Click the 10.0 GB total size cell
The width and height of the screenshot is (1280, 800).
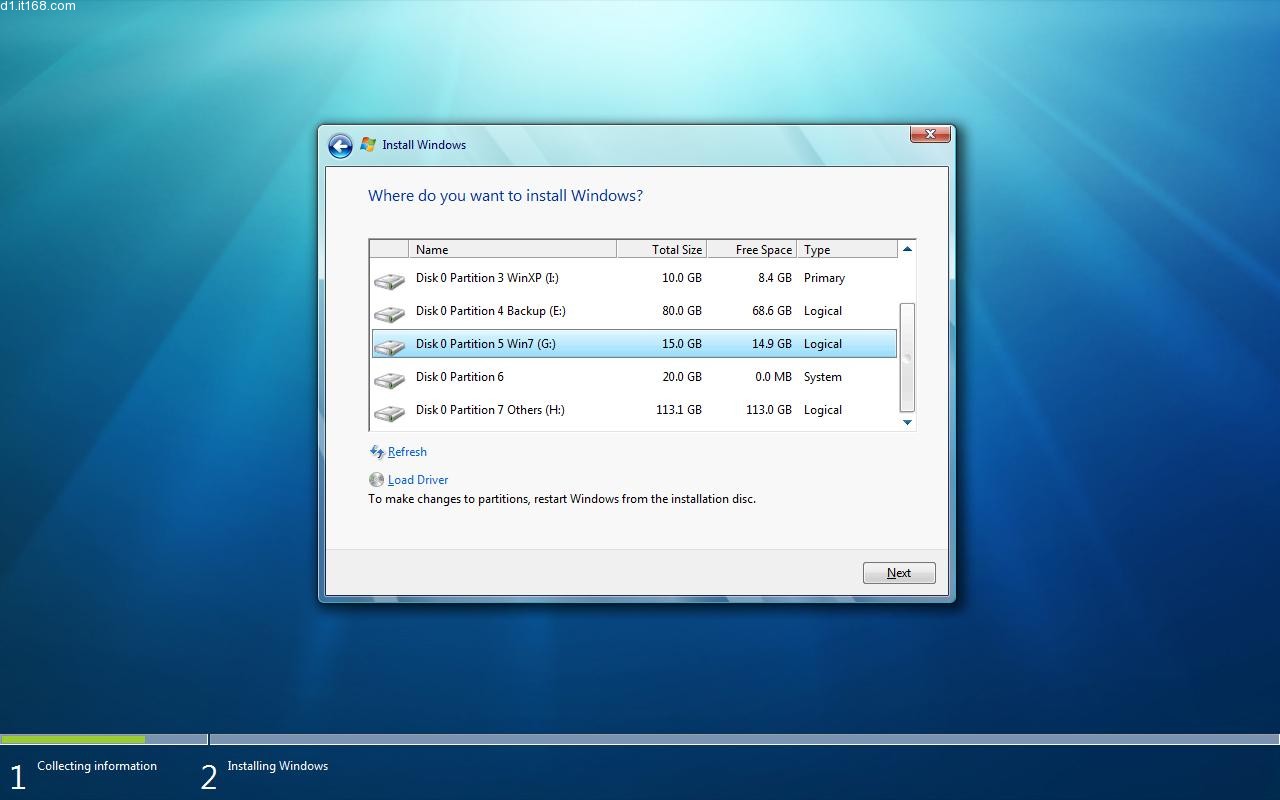tap(682, 278)
